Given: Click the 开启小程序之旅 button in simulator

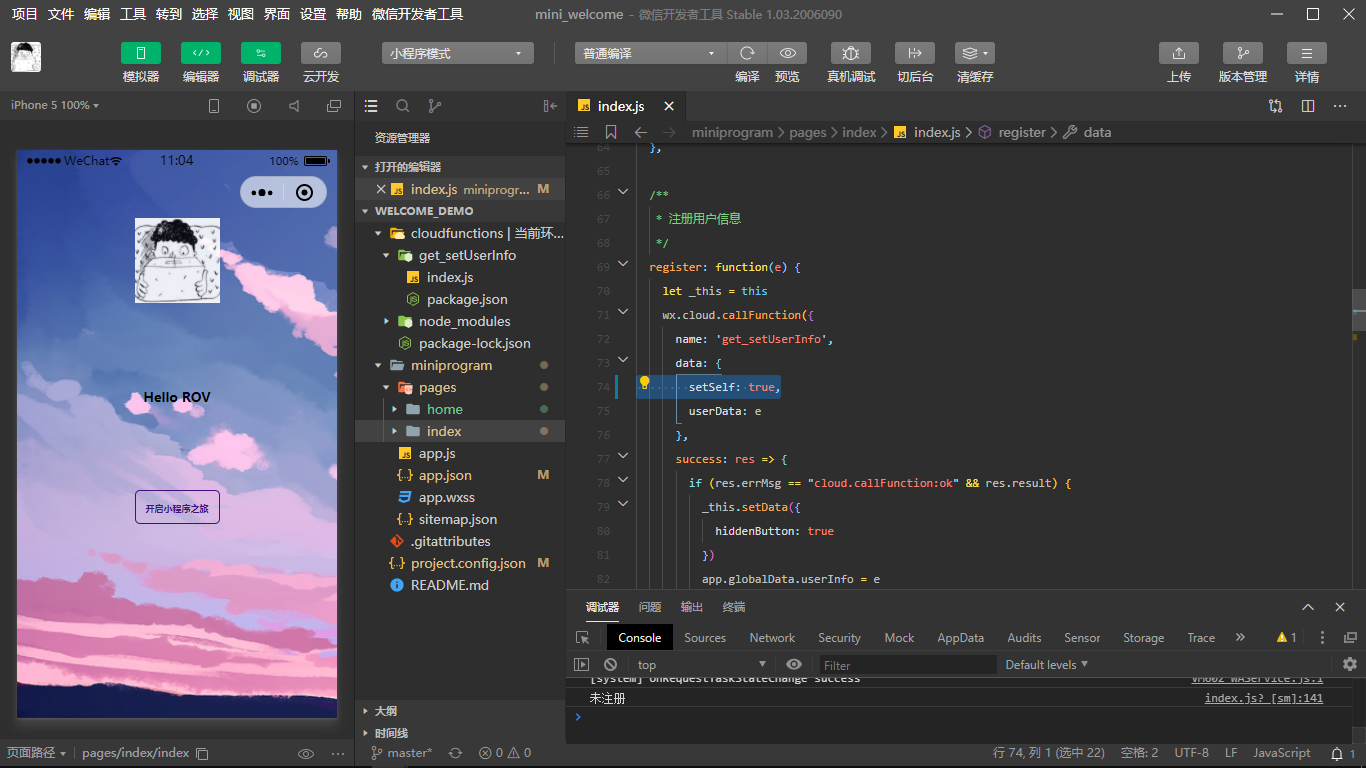Looking at the screenshot, I should point(177,507).
